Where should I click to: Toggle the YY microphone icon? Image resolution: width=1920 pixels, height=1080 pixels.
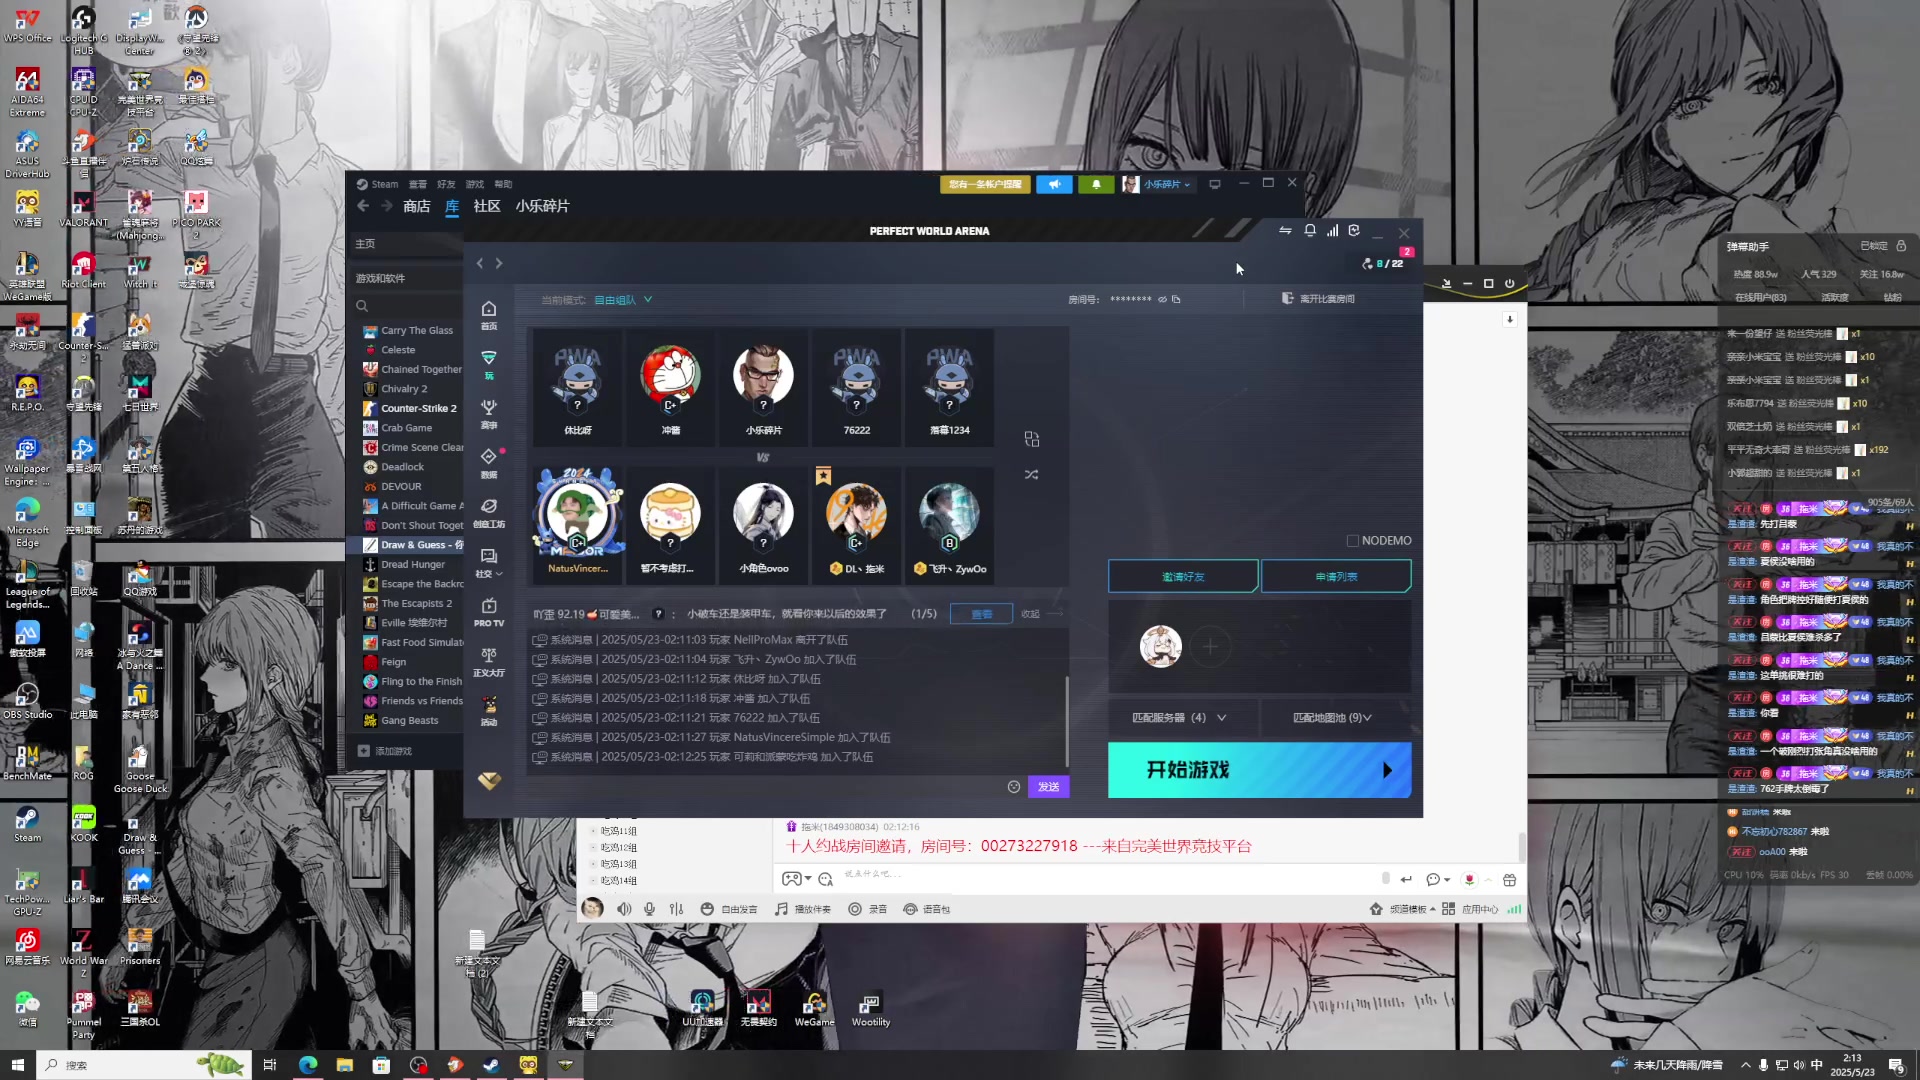coord(650,909)
